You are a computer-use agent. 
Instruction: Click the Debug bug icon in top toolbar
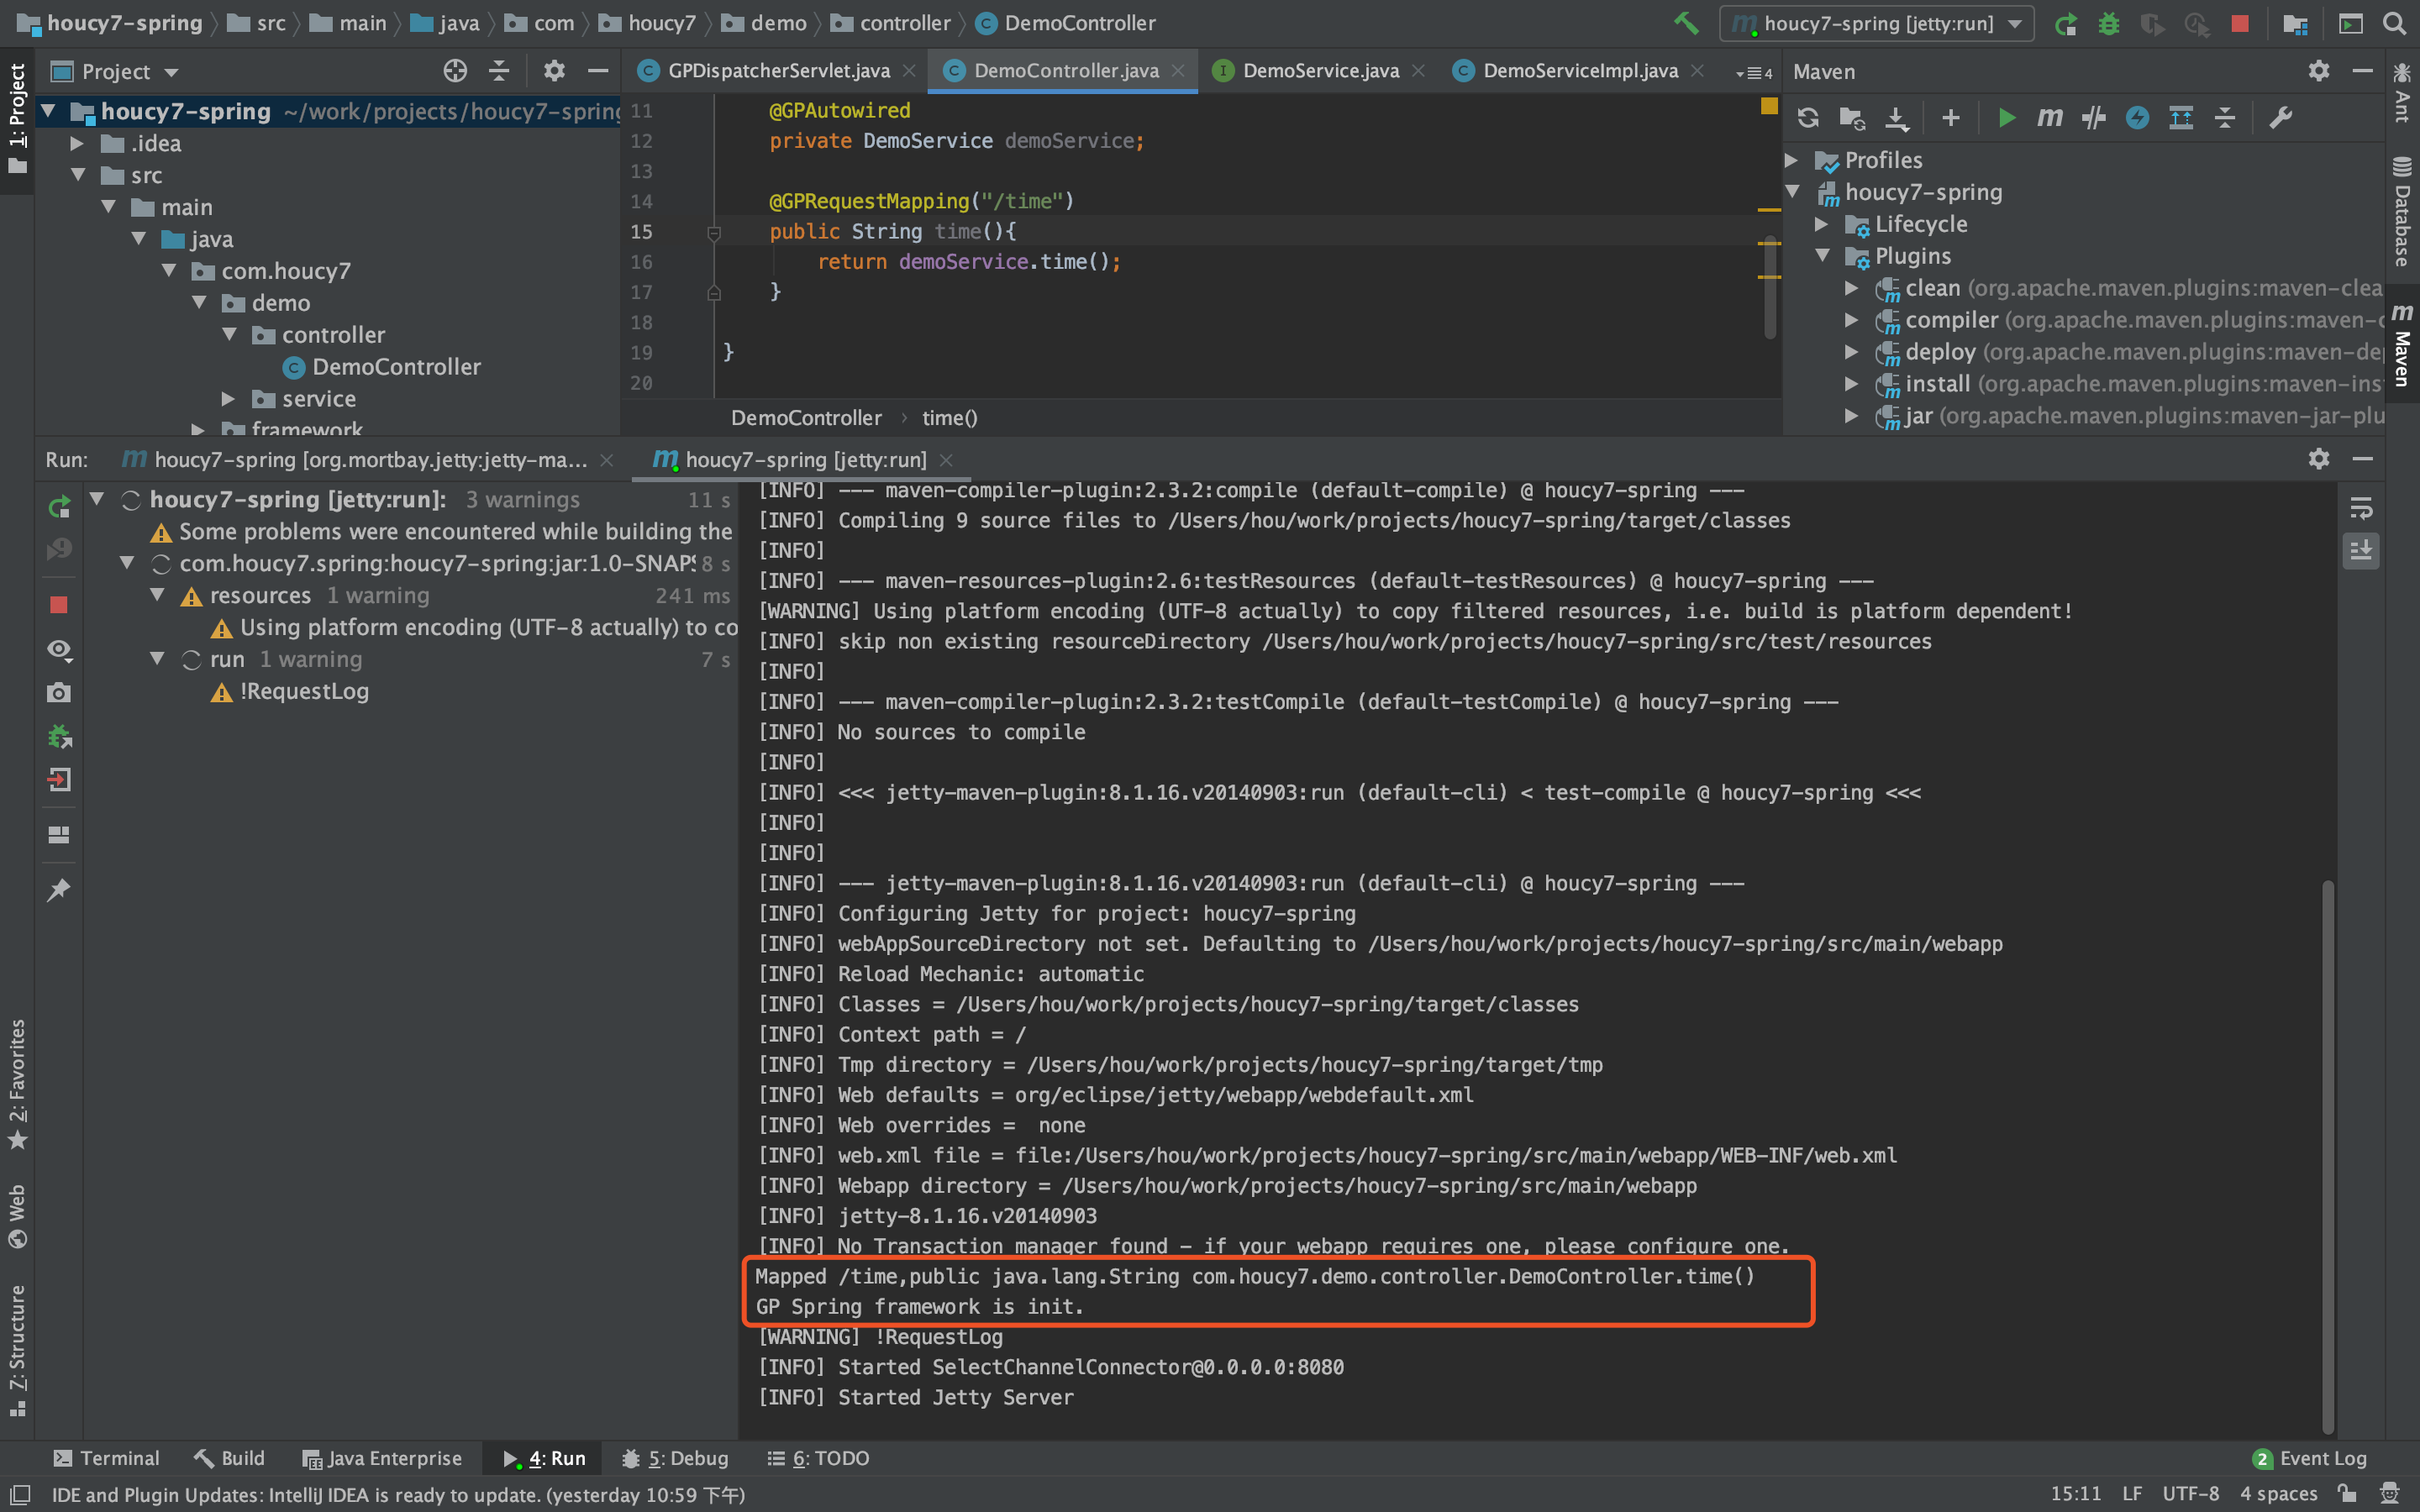2108,23
